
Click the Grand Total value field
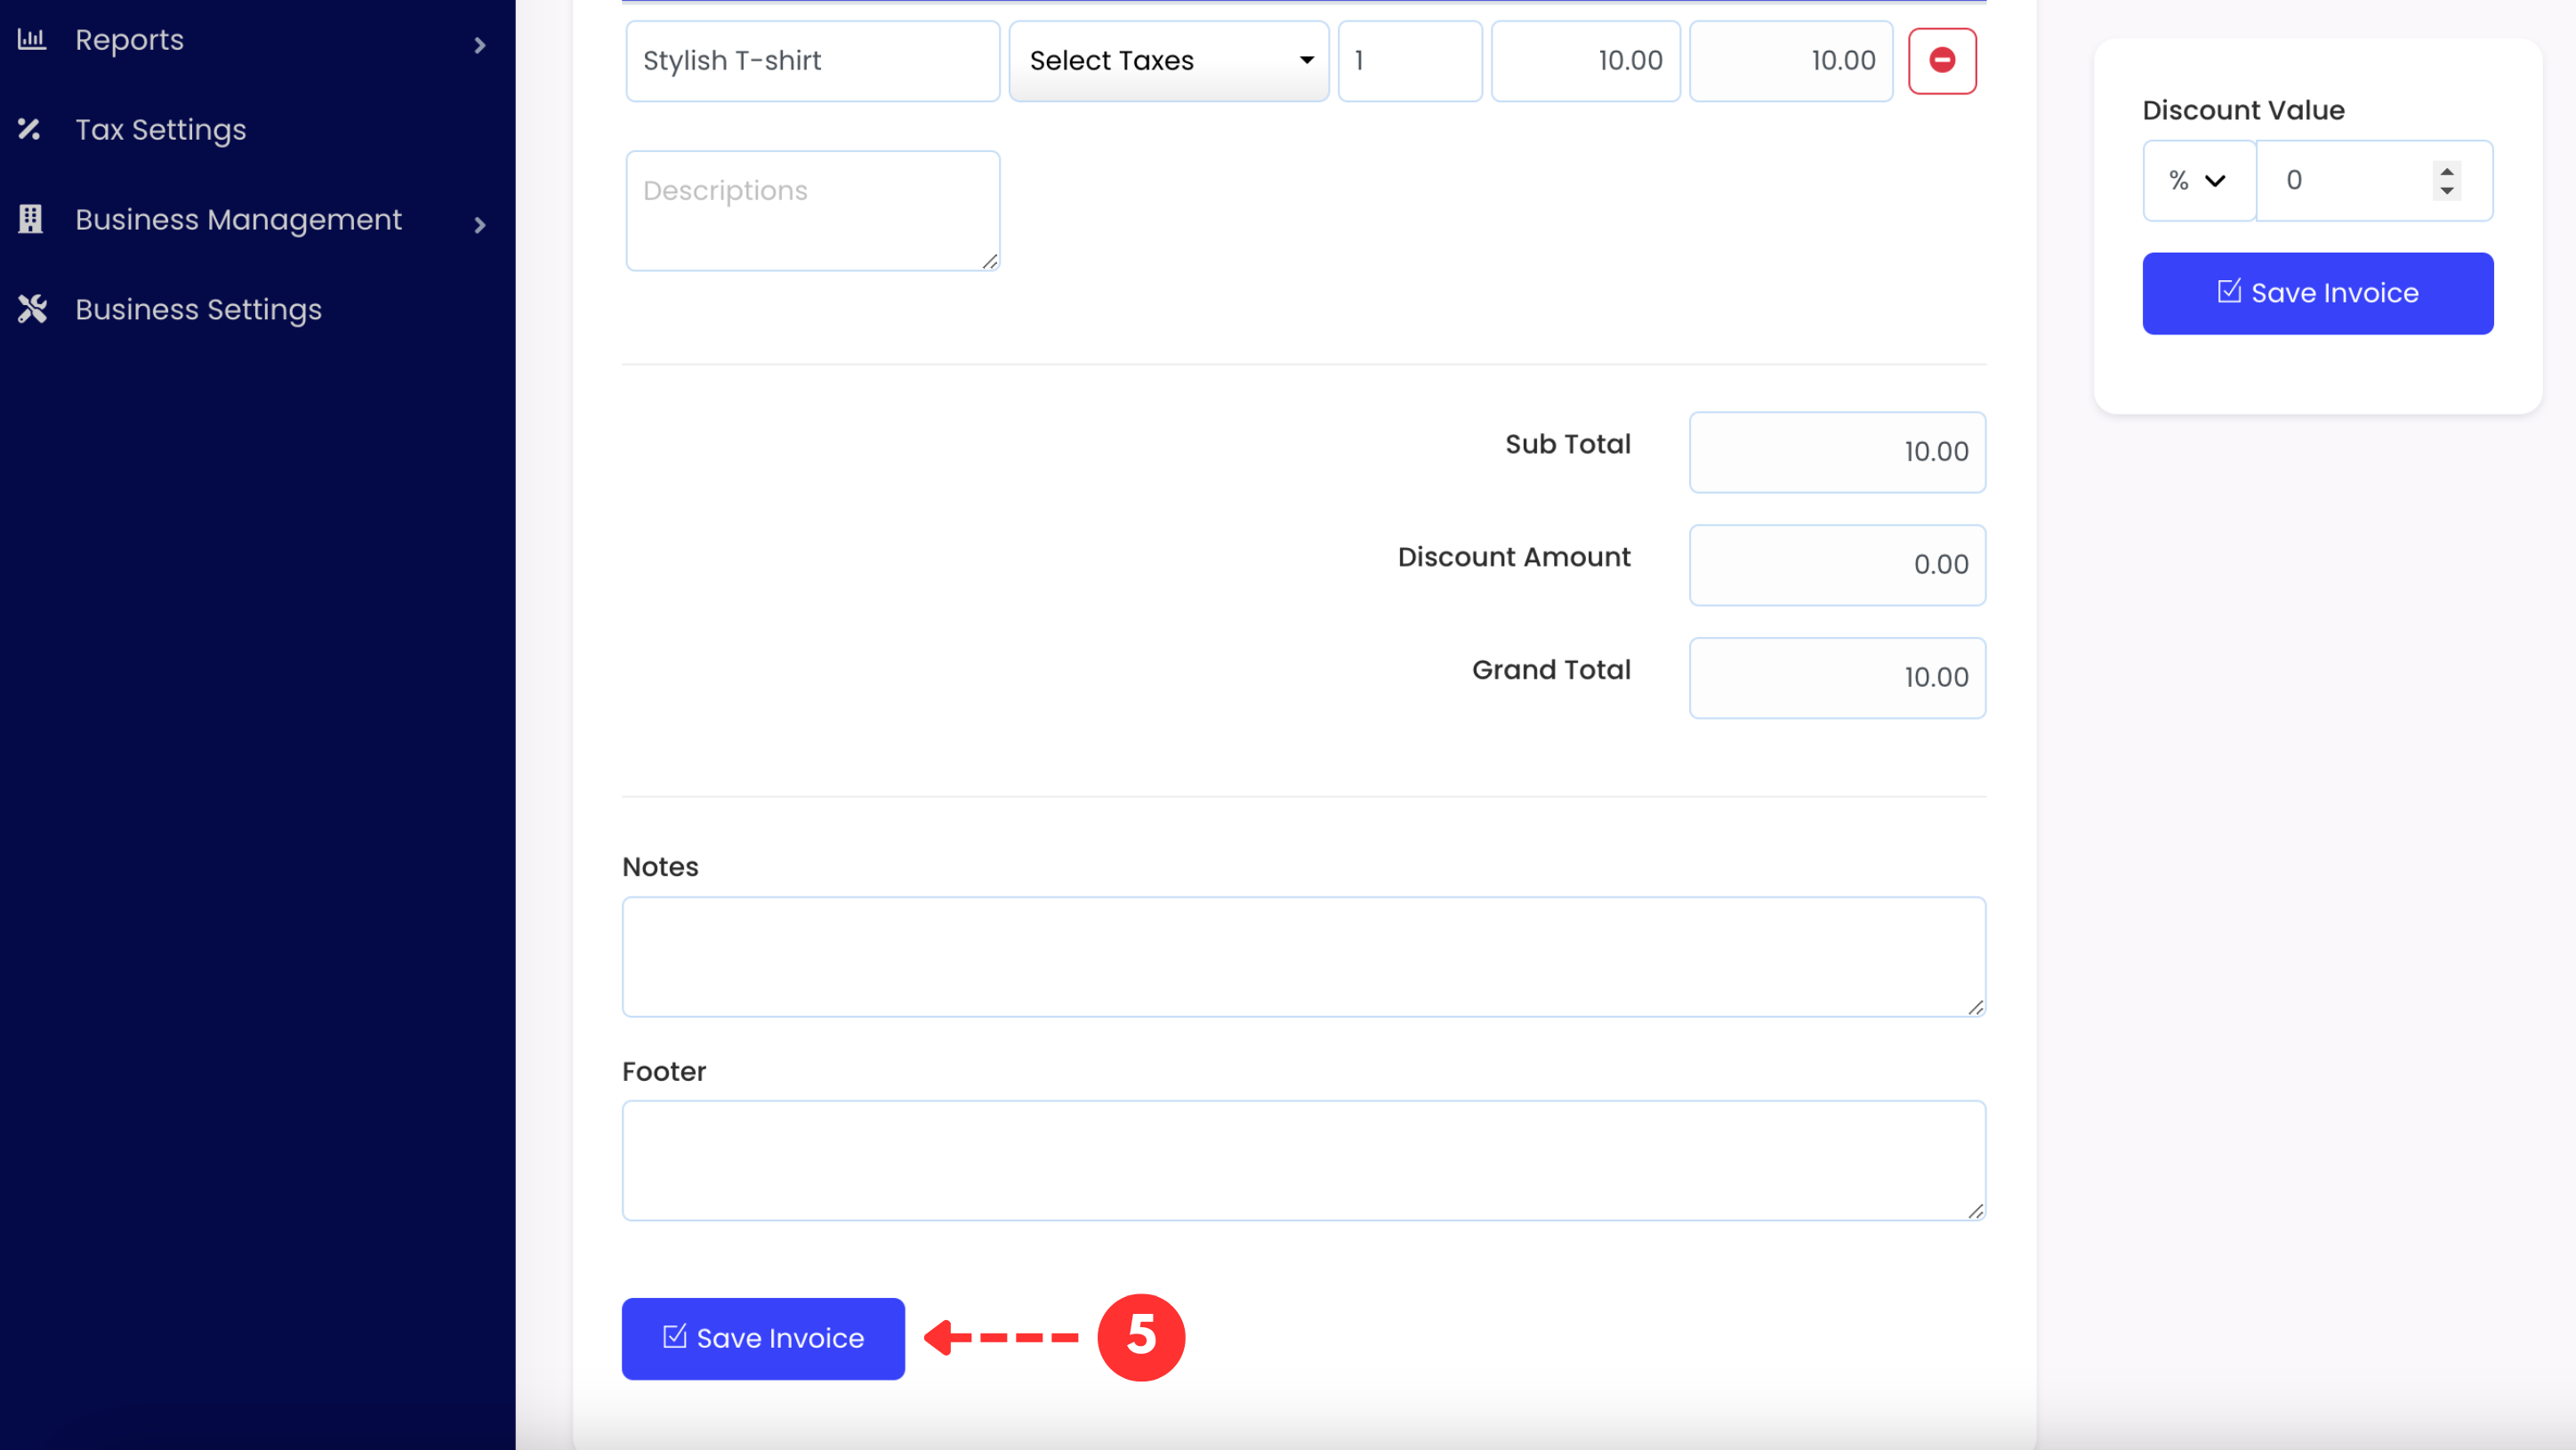click(1837, 678)
